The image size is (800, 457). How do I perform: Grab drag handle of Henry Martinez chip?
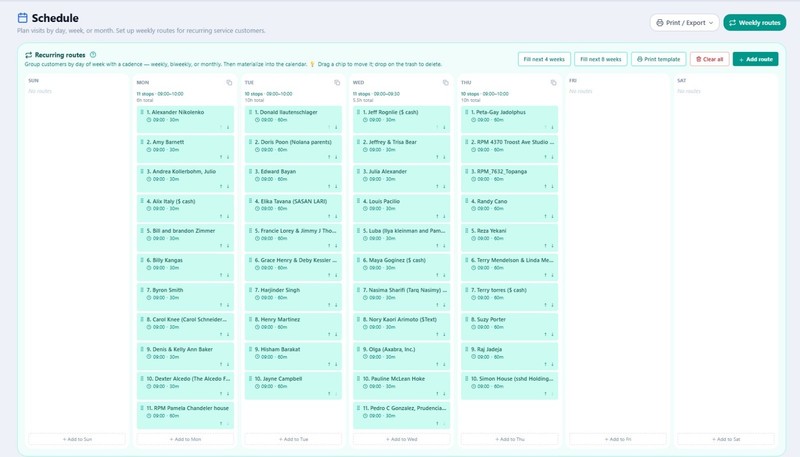tap(250, 319)
